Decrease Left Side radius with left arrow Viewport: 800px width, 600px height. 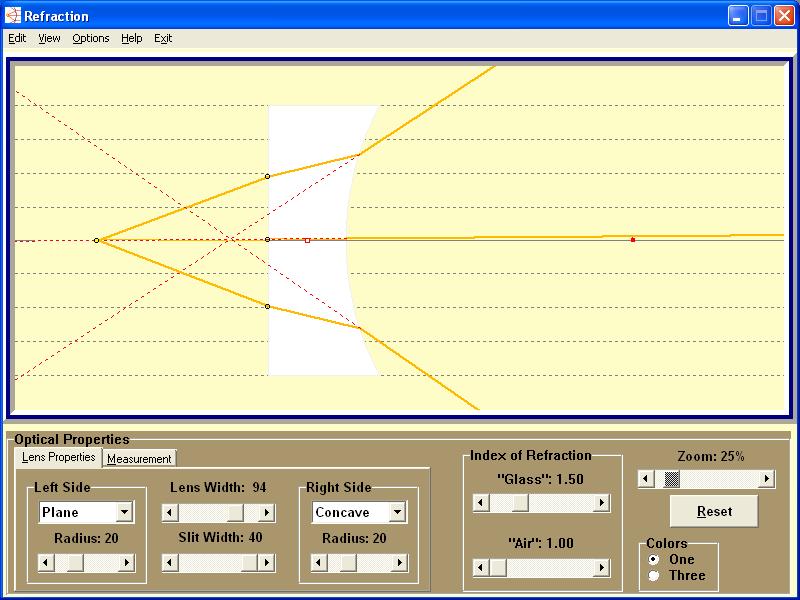[46, 563]
